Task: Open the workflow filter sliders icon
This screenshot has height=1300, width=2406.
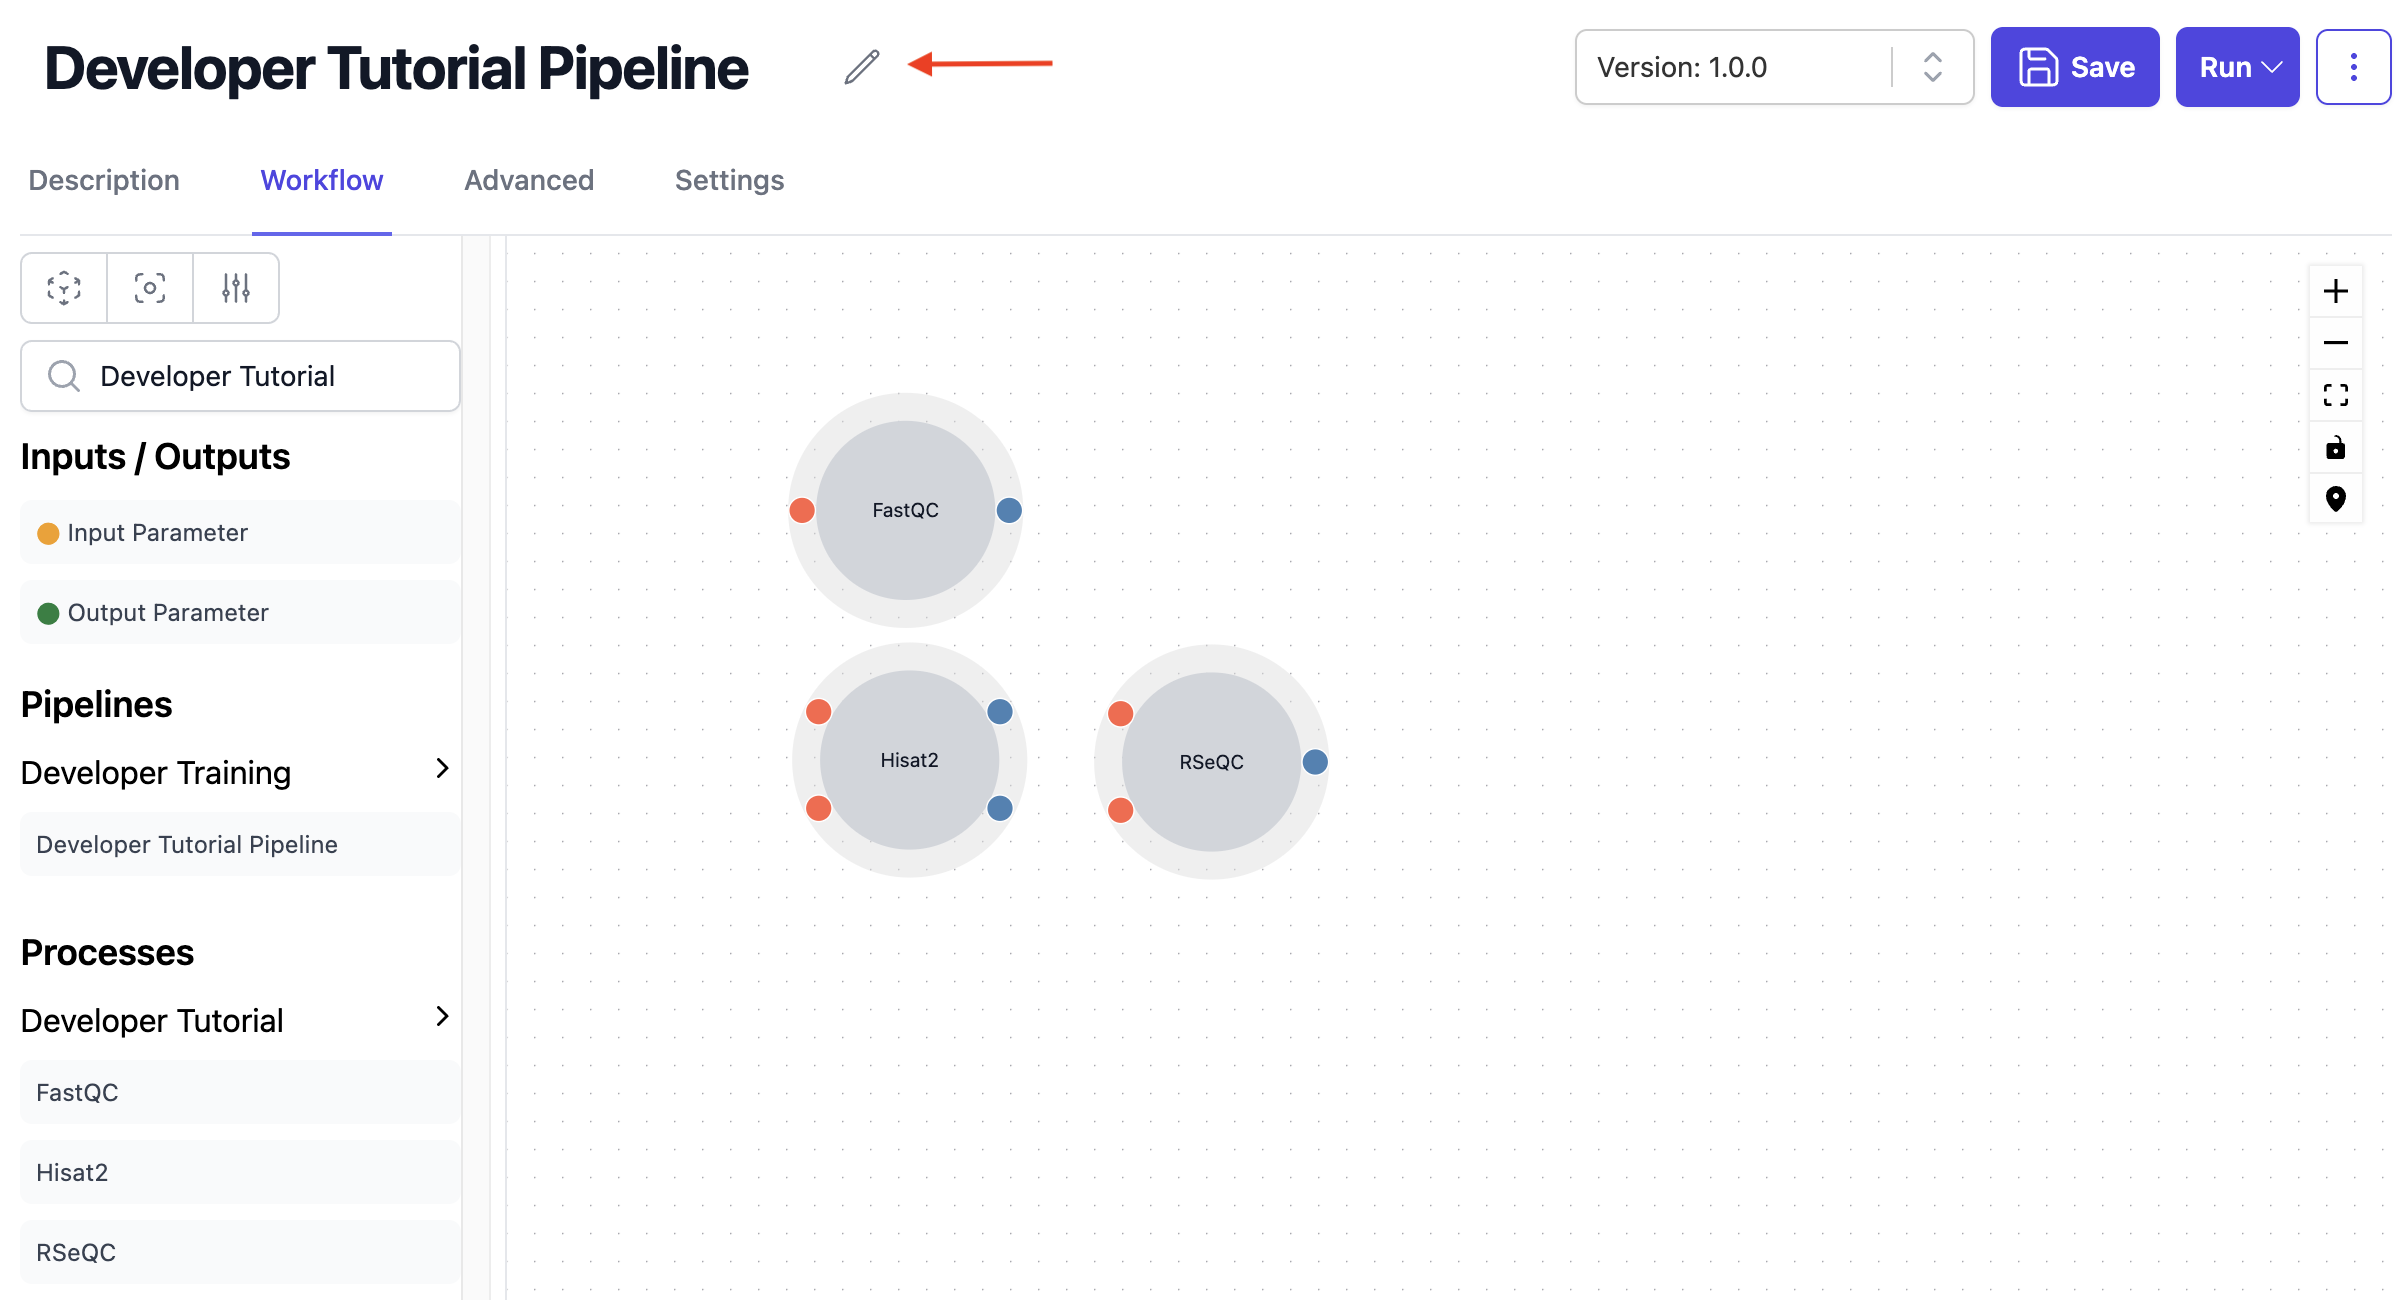Action: (x=235, y=288)
